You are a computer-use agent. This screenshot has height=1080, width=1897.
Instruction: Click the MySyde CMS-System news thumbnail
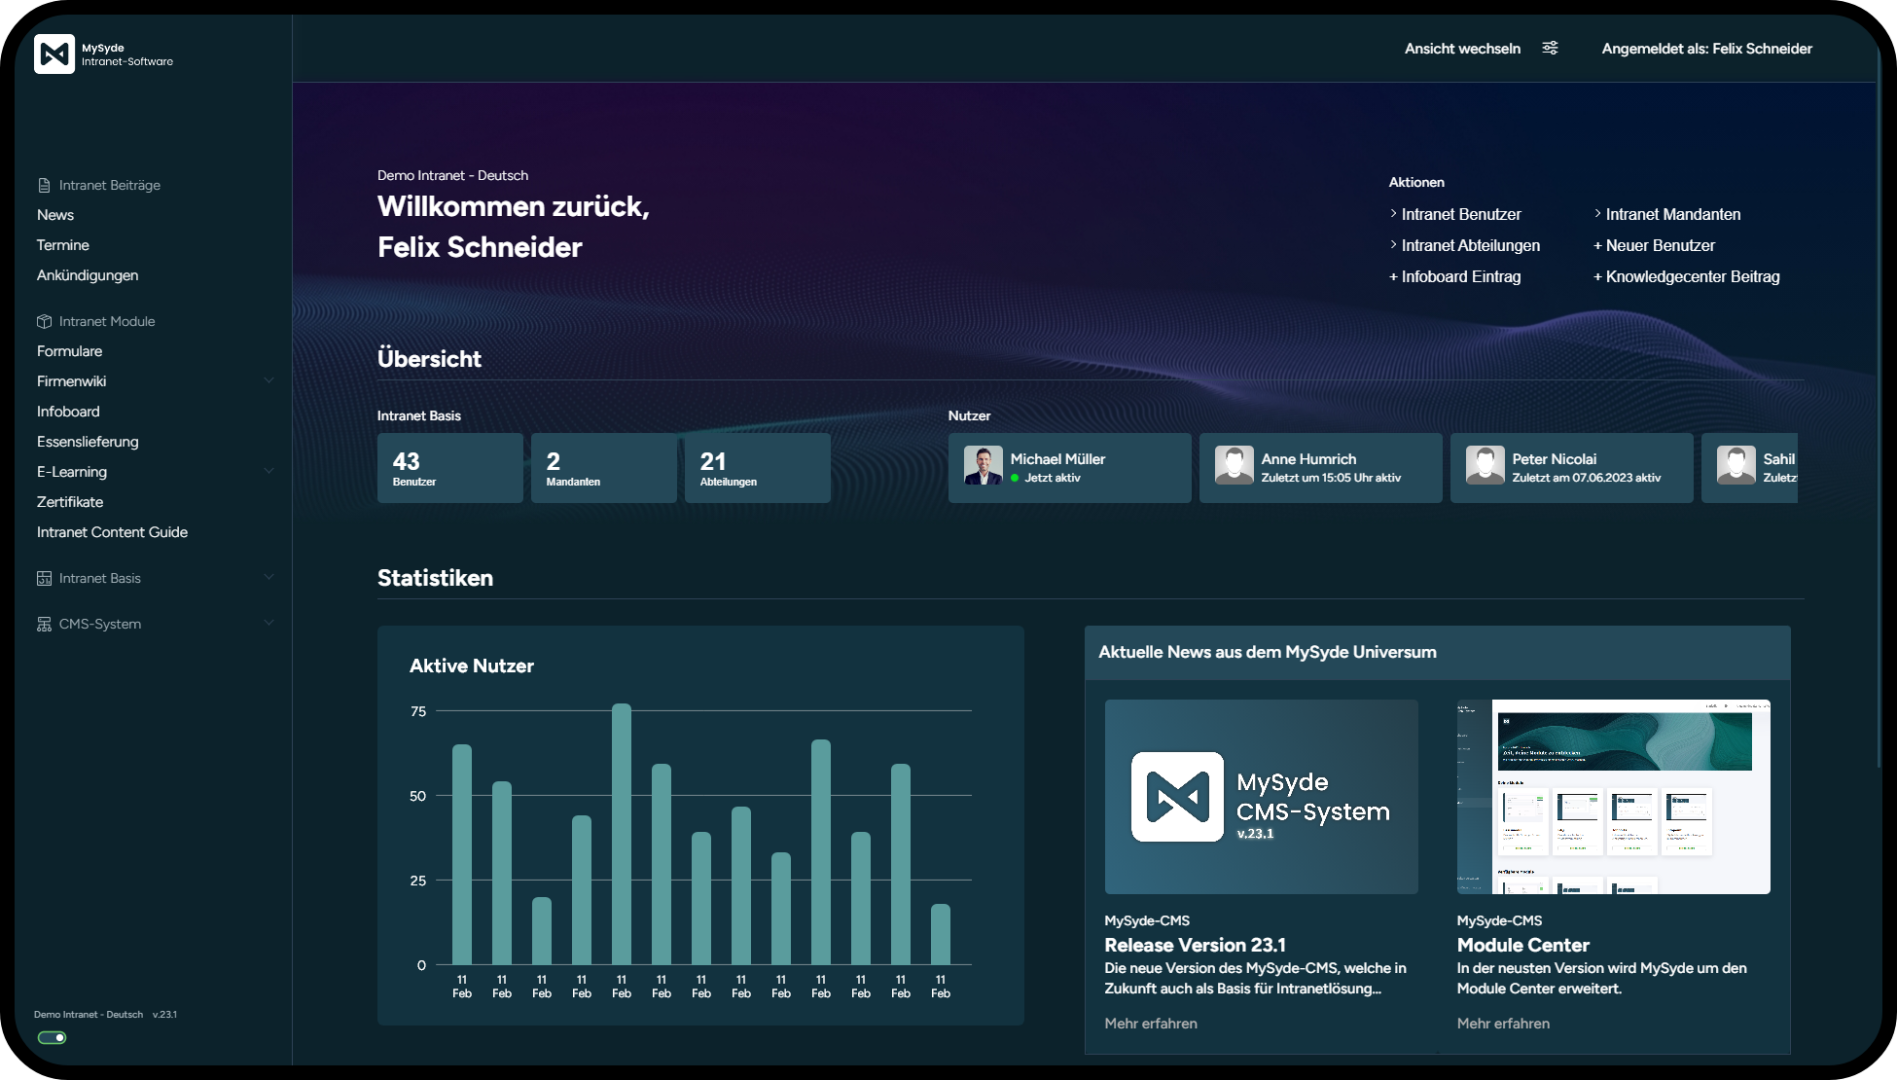coord(1261,796)
